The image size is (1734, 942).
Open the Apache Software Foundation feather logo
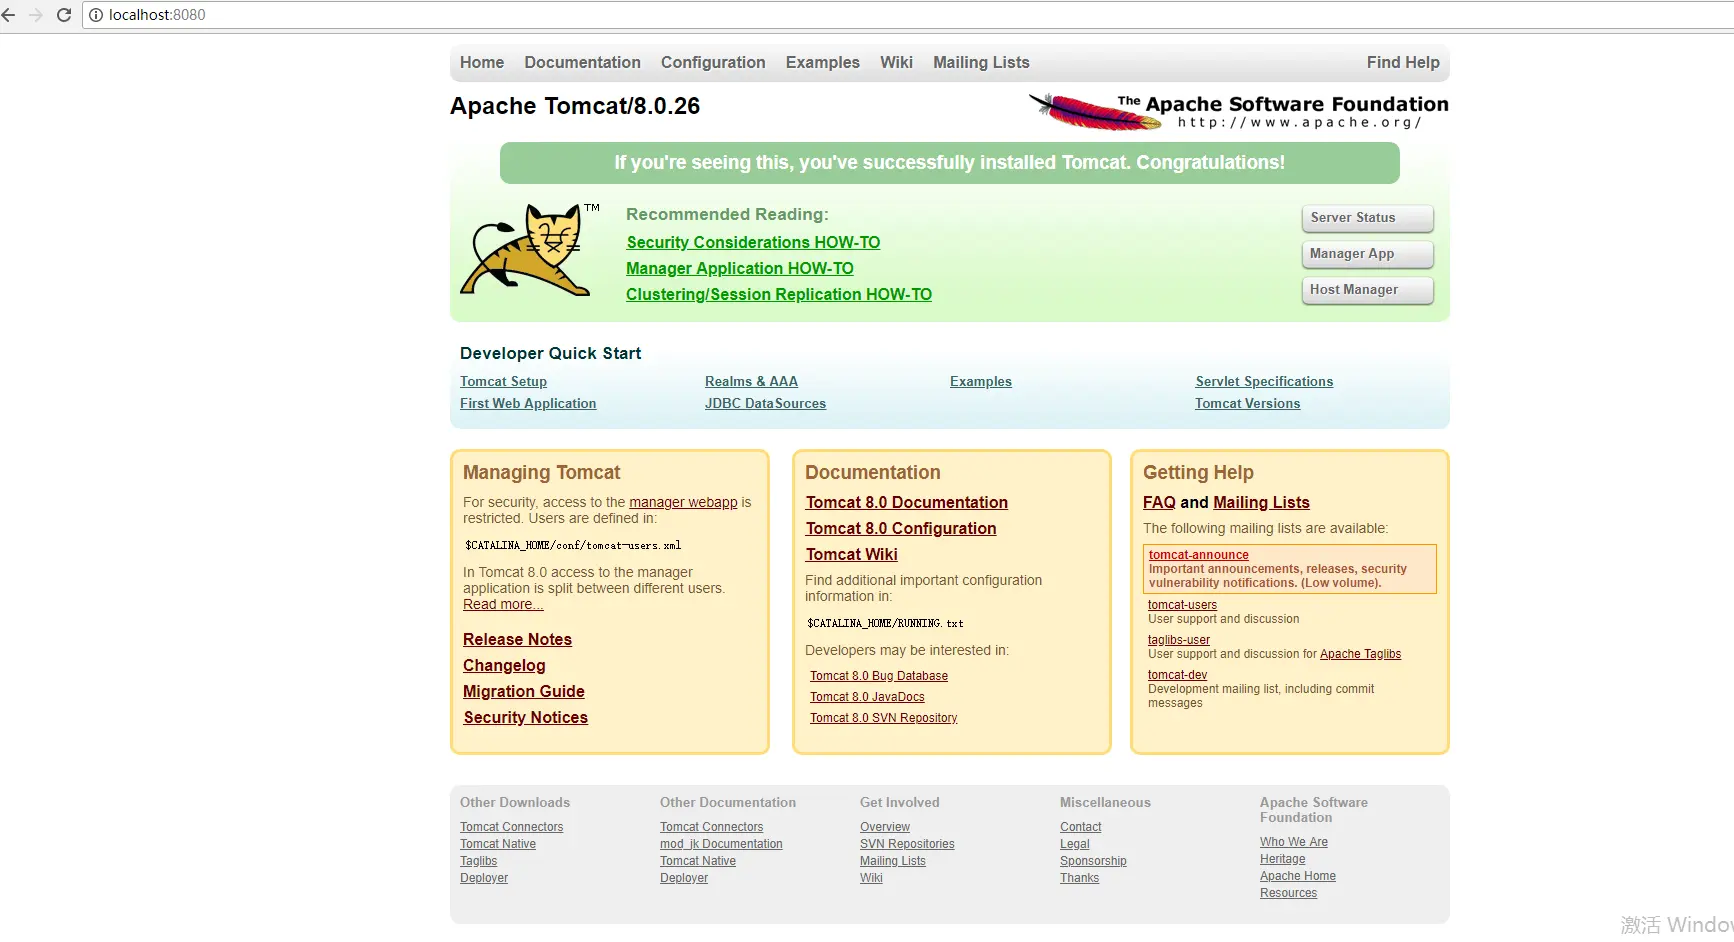coord(1238,112)
